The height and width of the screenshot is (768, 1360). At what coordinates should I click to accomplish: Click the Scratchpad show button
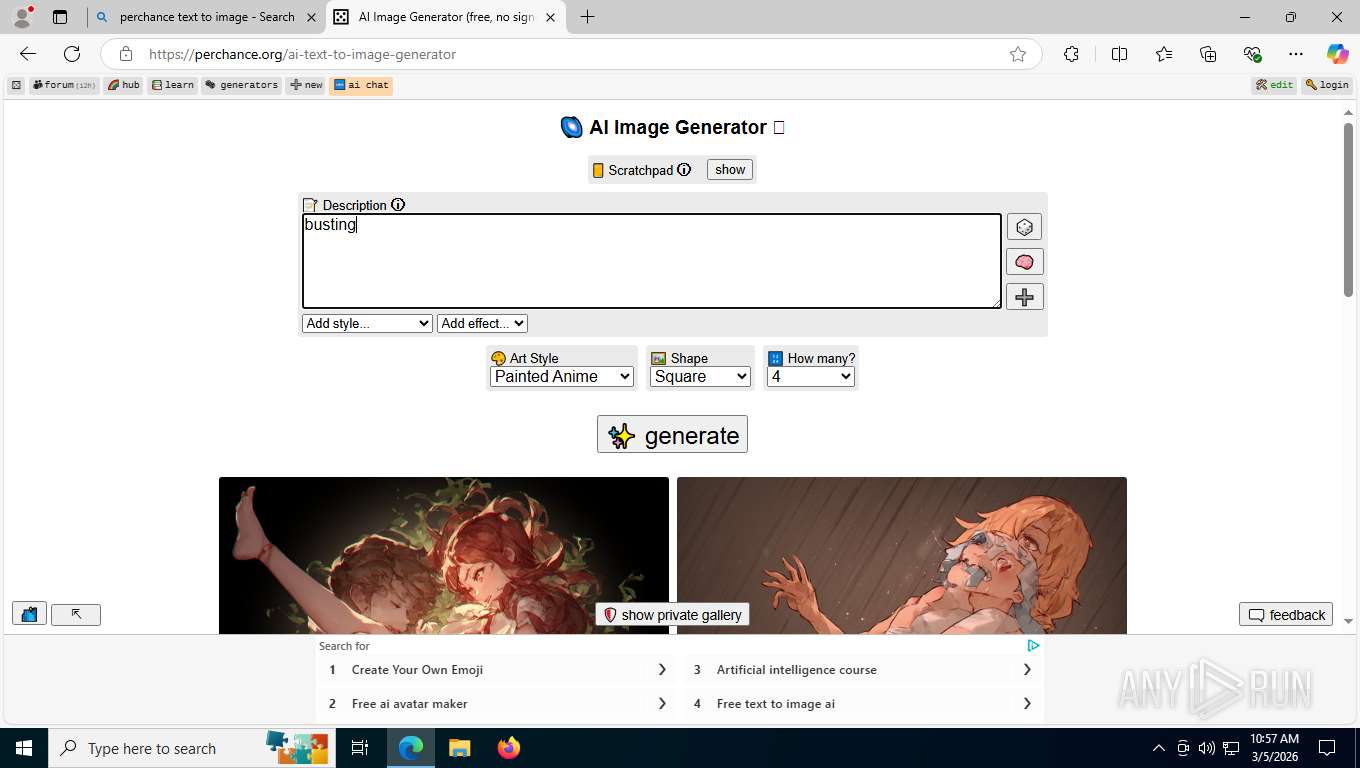730,170
